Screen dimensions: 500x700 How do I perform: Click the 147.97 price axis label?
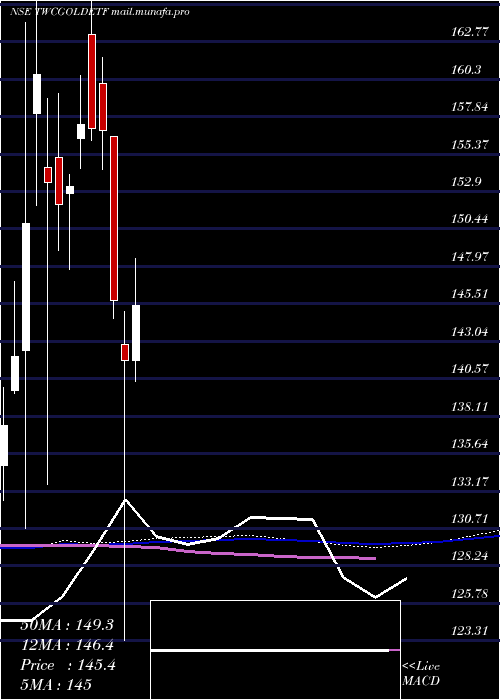(468, 257)
